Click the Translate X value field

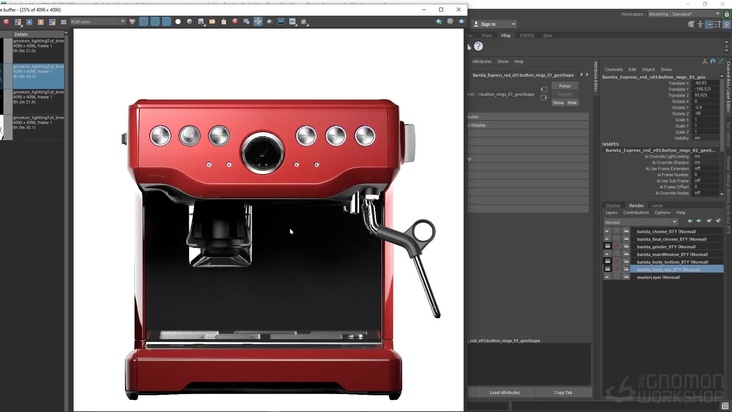click(703, 83)
